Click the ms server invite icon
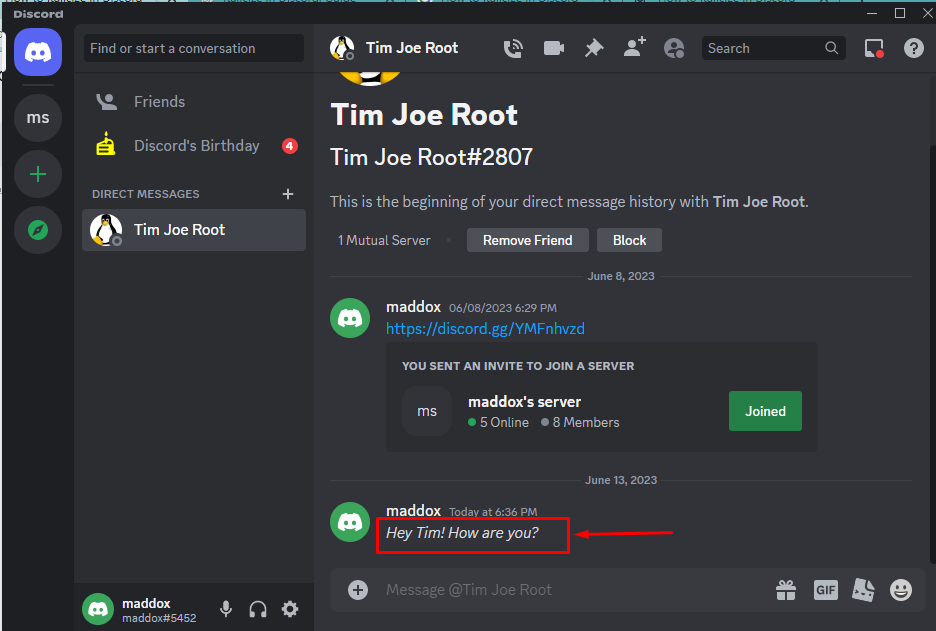Image resolution: width=936 pixels, height=631 pixels. tap(427, 411)
